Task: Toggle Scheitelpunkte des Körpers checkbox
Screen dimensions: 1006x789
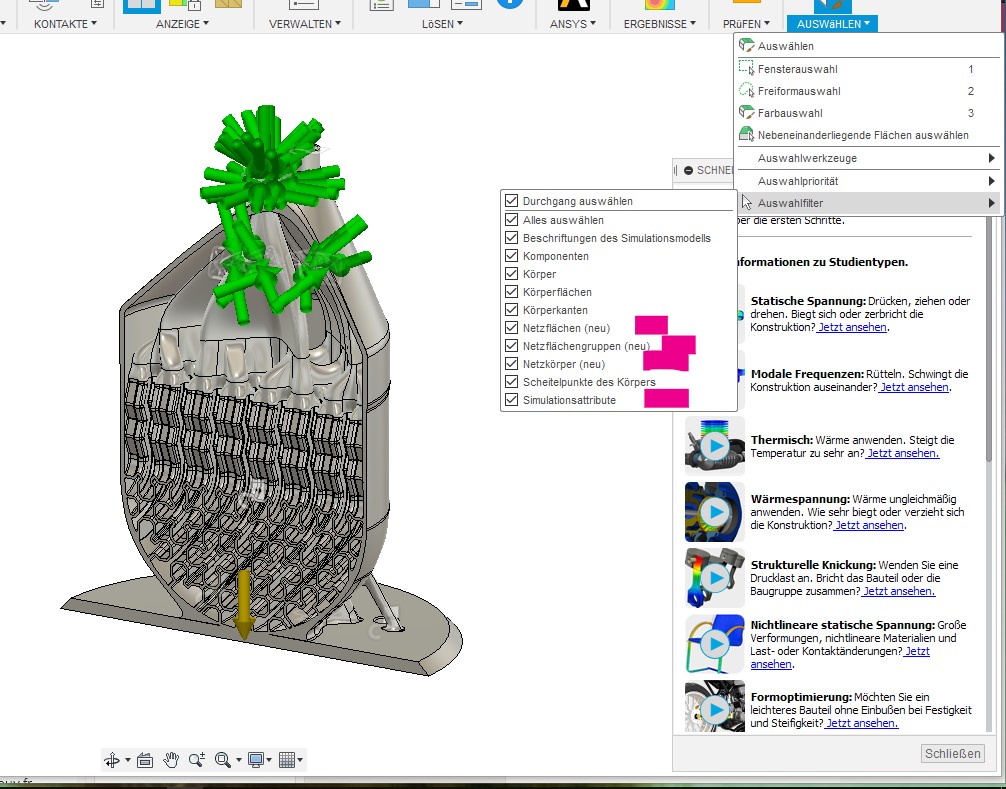Action: 511,381
